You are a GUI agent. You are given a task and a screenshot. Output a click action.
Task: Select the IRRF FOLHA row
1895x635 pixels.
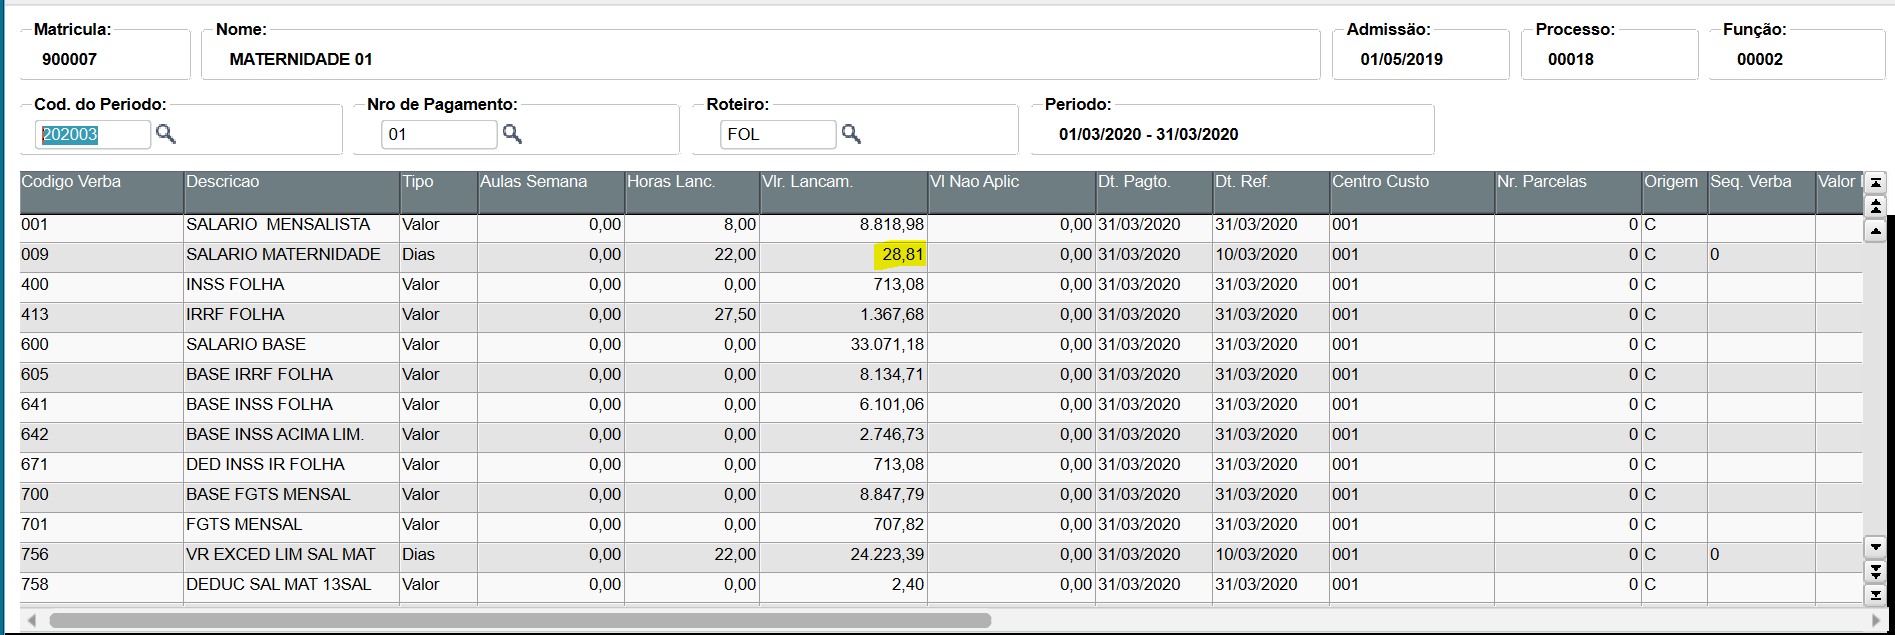tap(941, 315)
